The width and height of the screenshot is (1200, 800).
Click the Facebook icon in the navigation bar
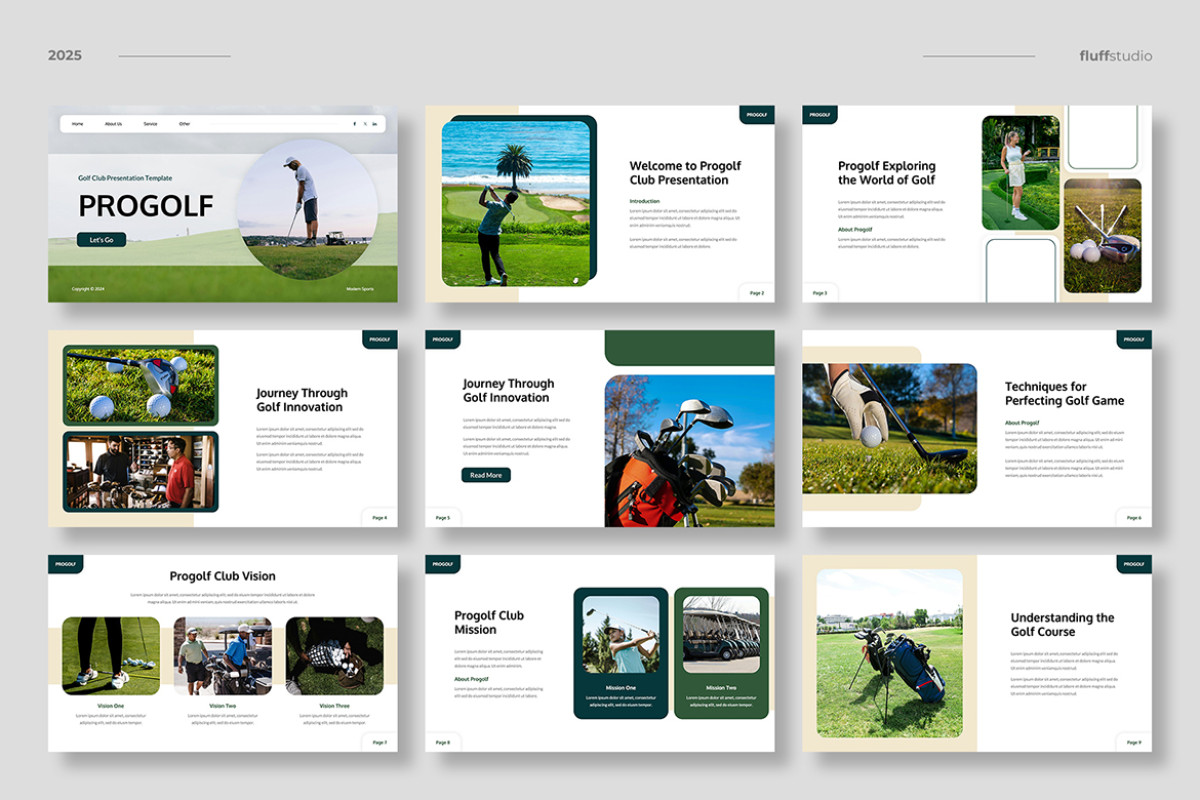pyautogui.click(x=355, y=124)
